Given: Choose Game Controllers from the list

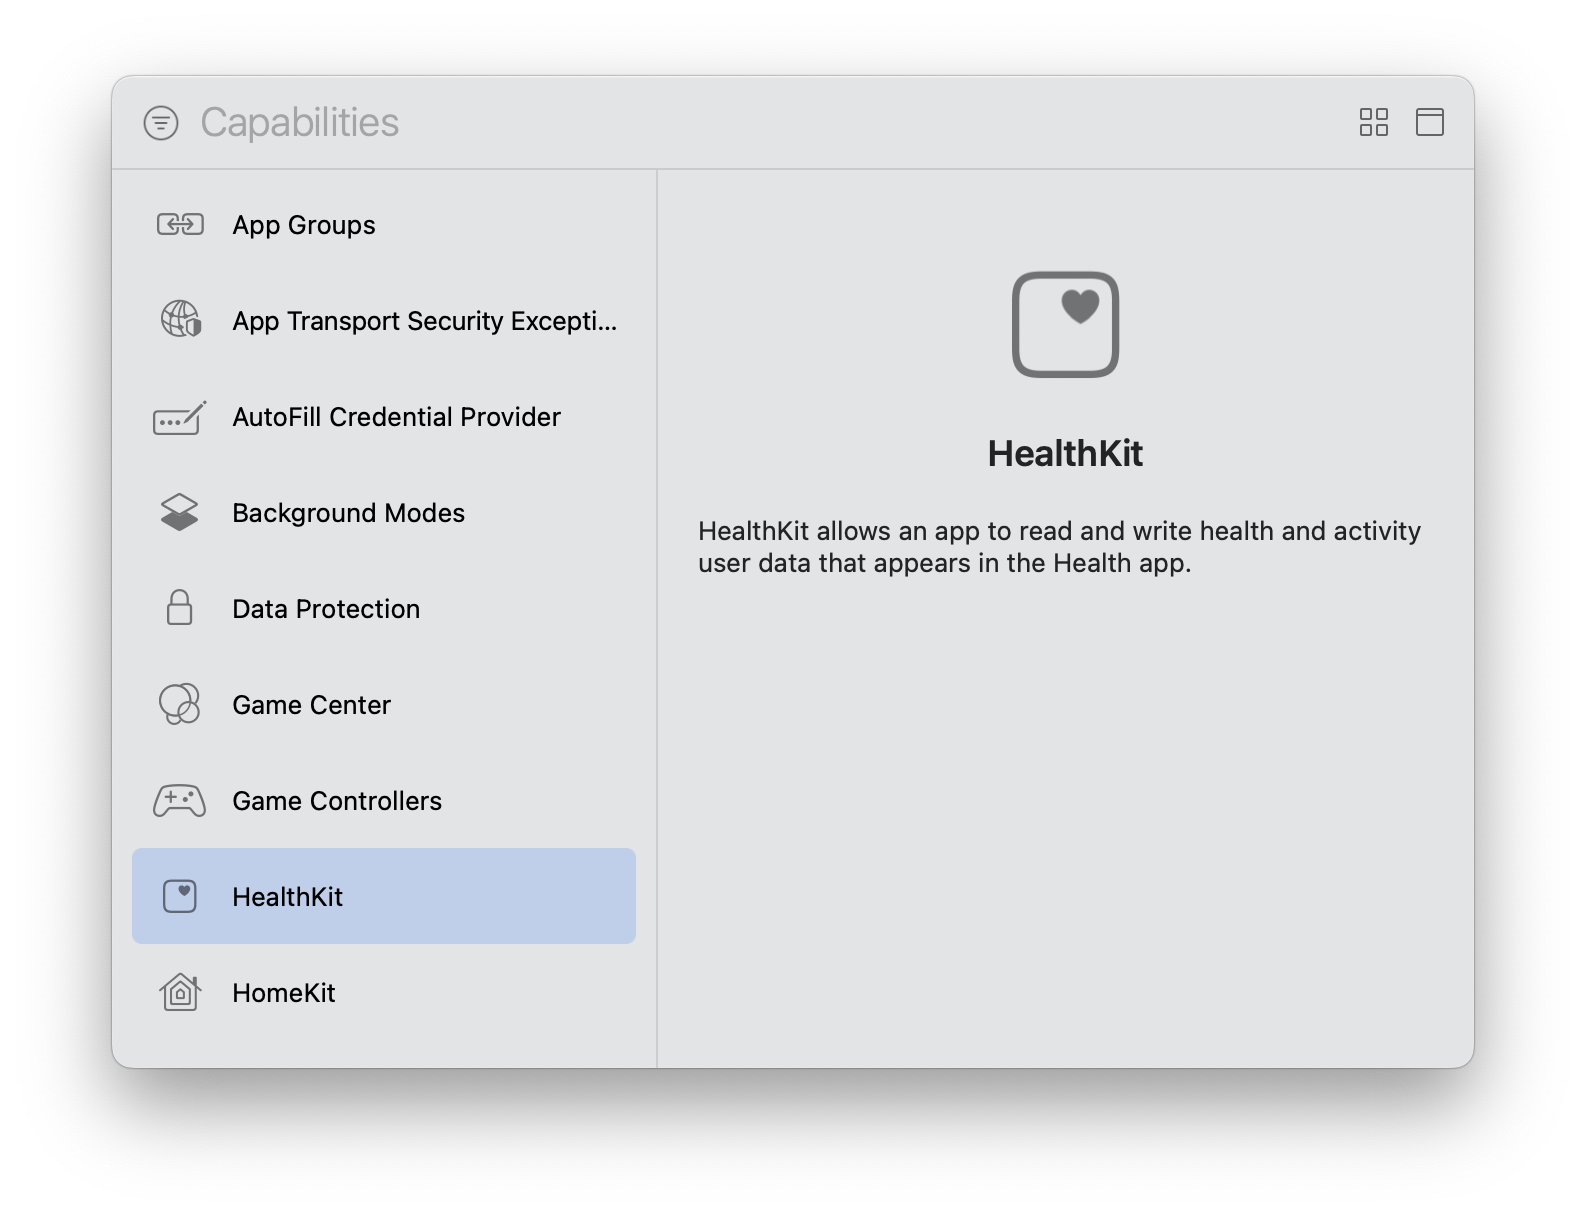Looking at the screenshot, I should [x=337, y=801].
